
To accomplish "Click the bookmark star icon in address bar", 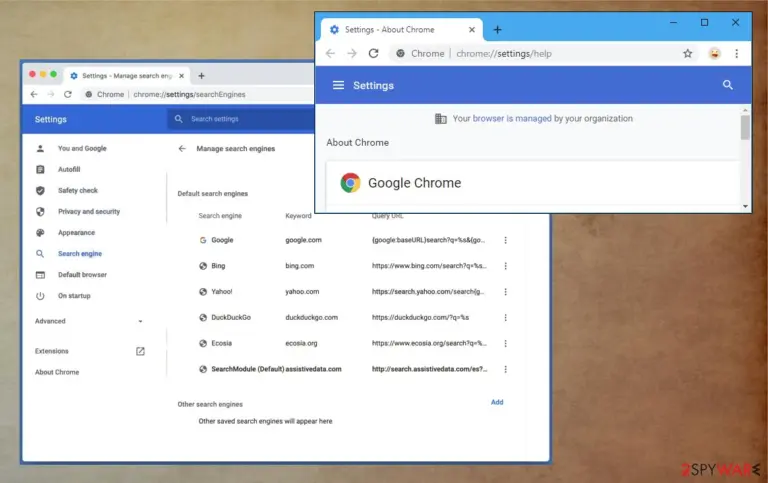I will [688, 53].
